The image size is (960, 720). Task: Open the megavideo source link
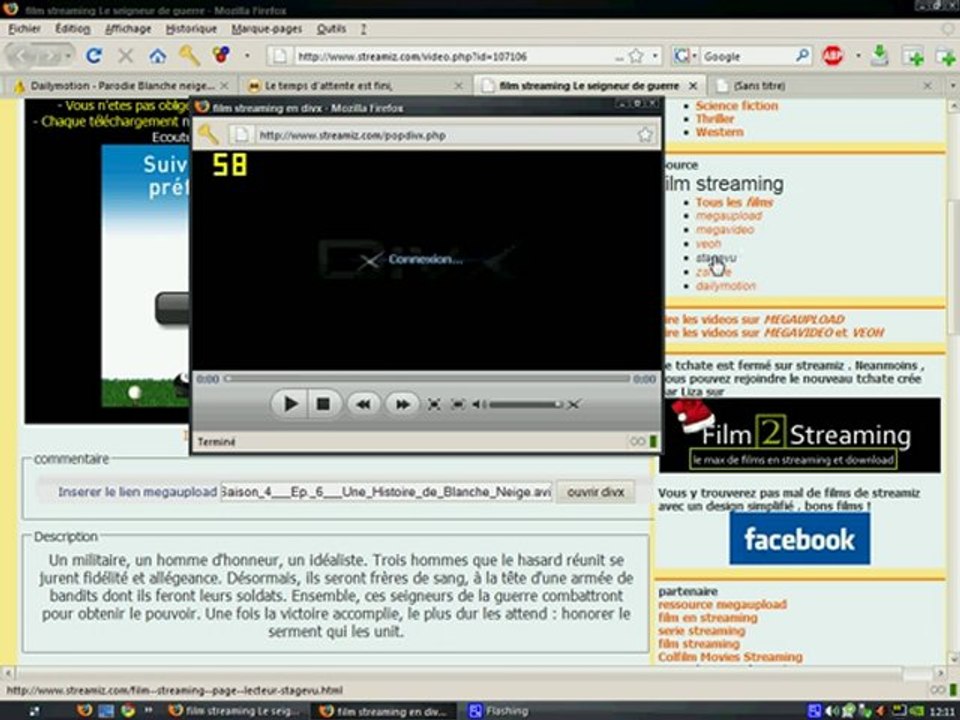(724, 230)
